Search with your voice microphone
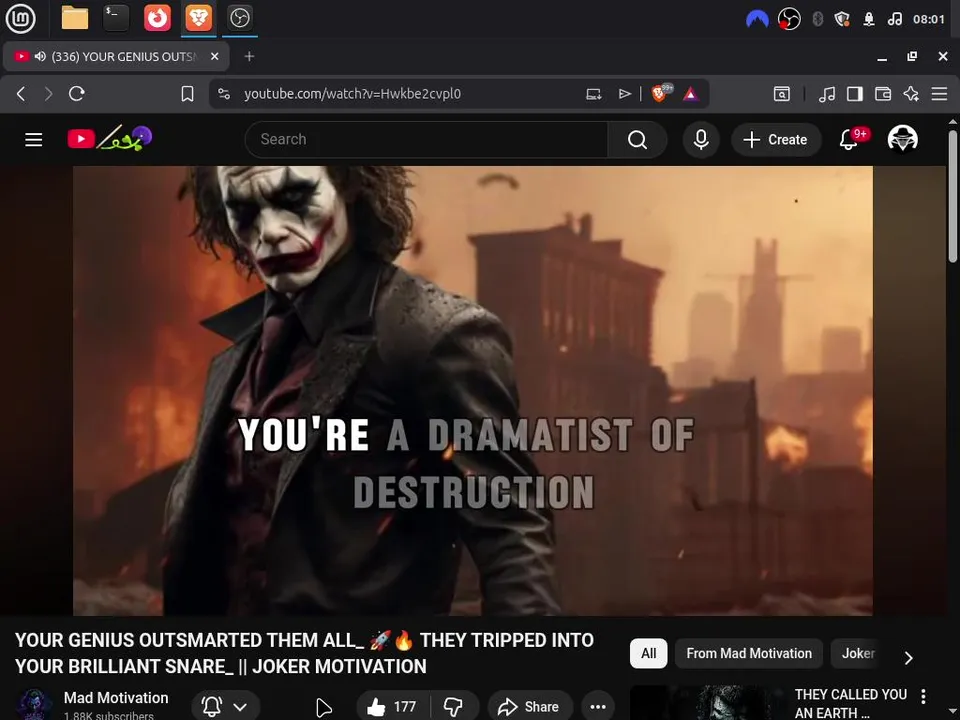 point(701,140)
